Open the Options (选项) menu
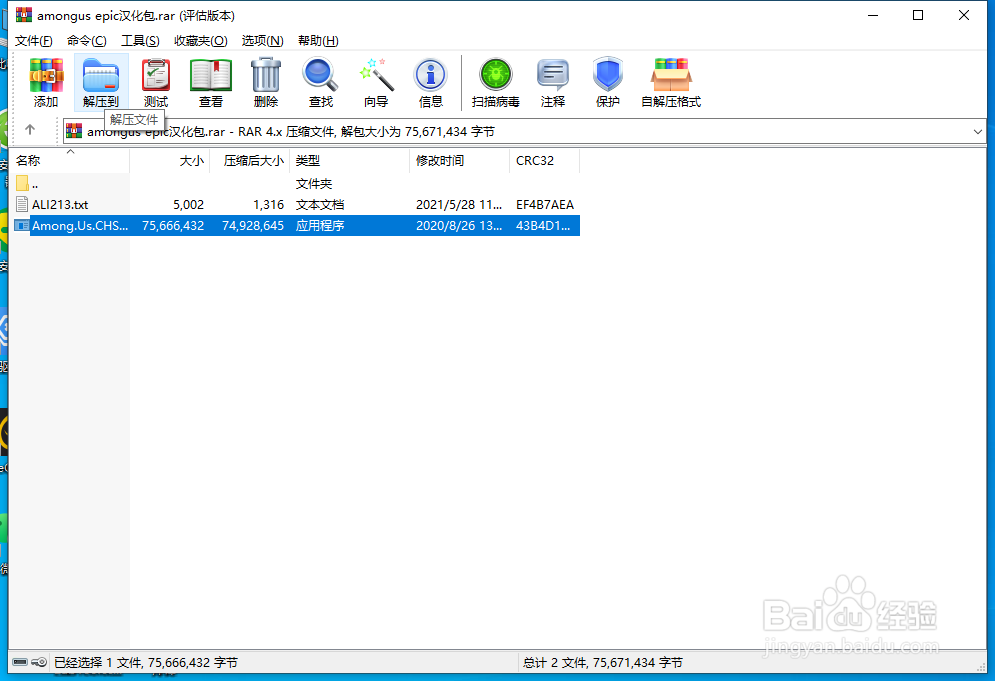Image resolution: width=995 pixels, height=681 pixels. (x=262, y=41)
